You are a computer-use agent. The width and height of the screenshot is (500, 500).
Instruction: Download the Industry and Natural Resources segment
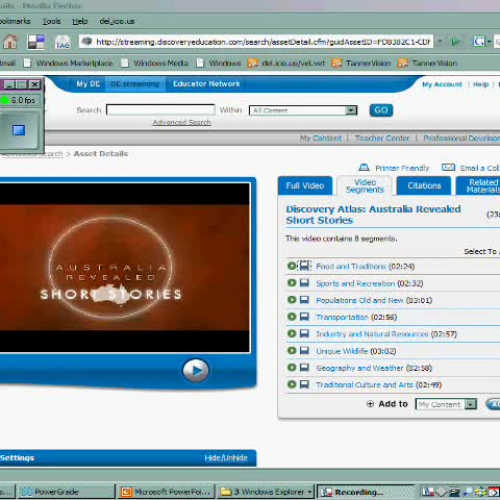click(304, 333)
